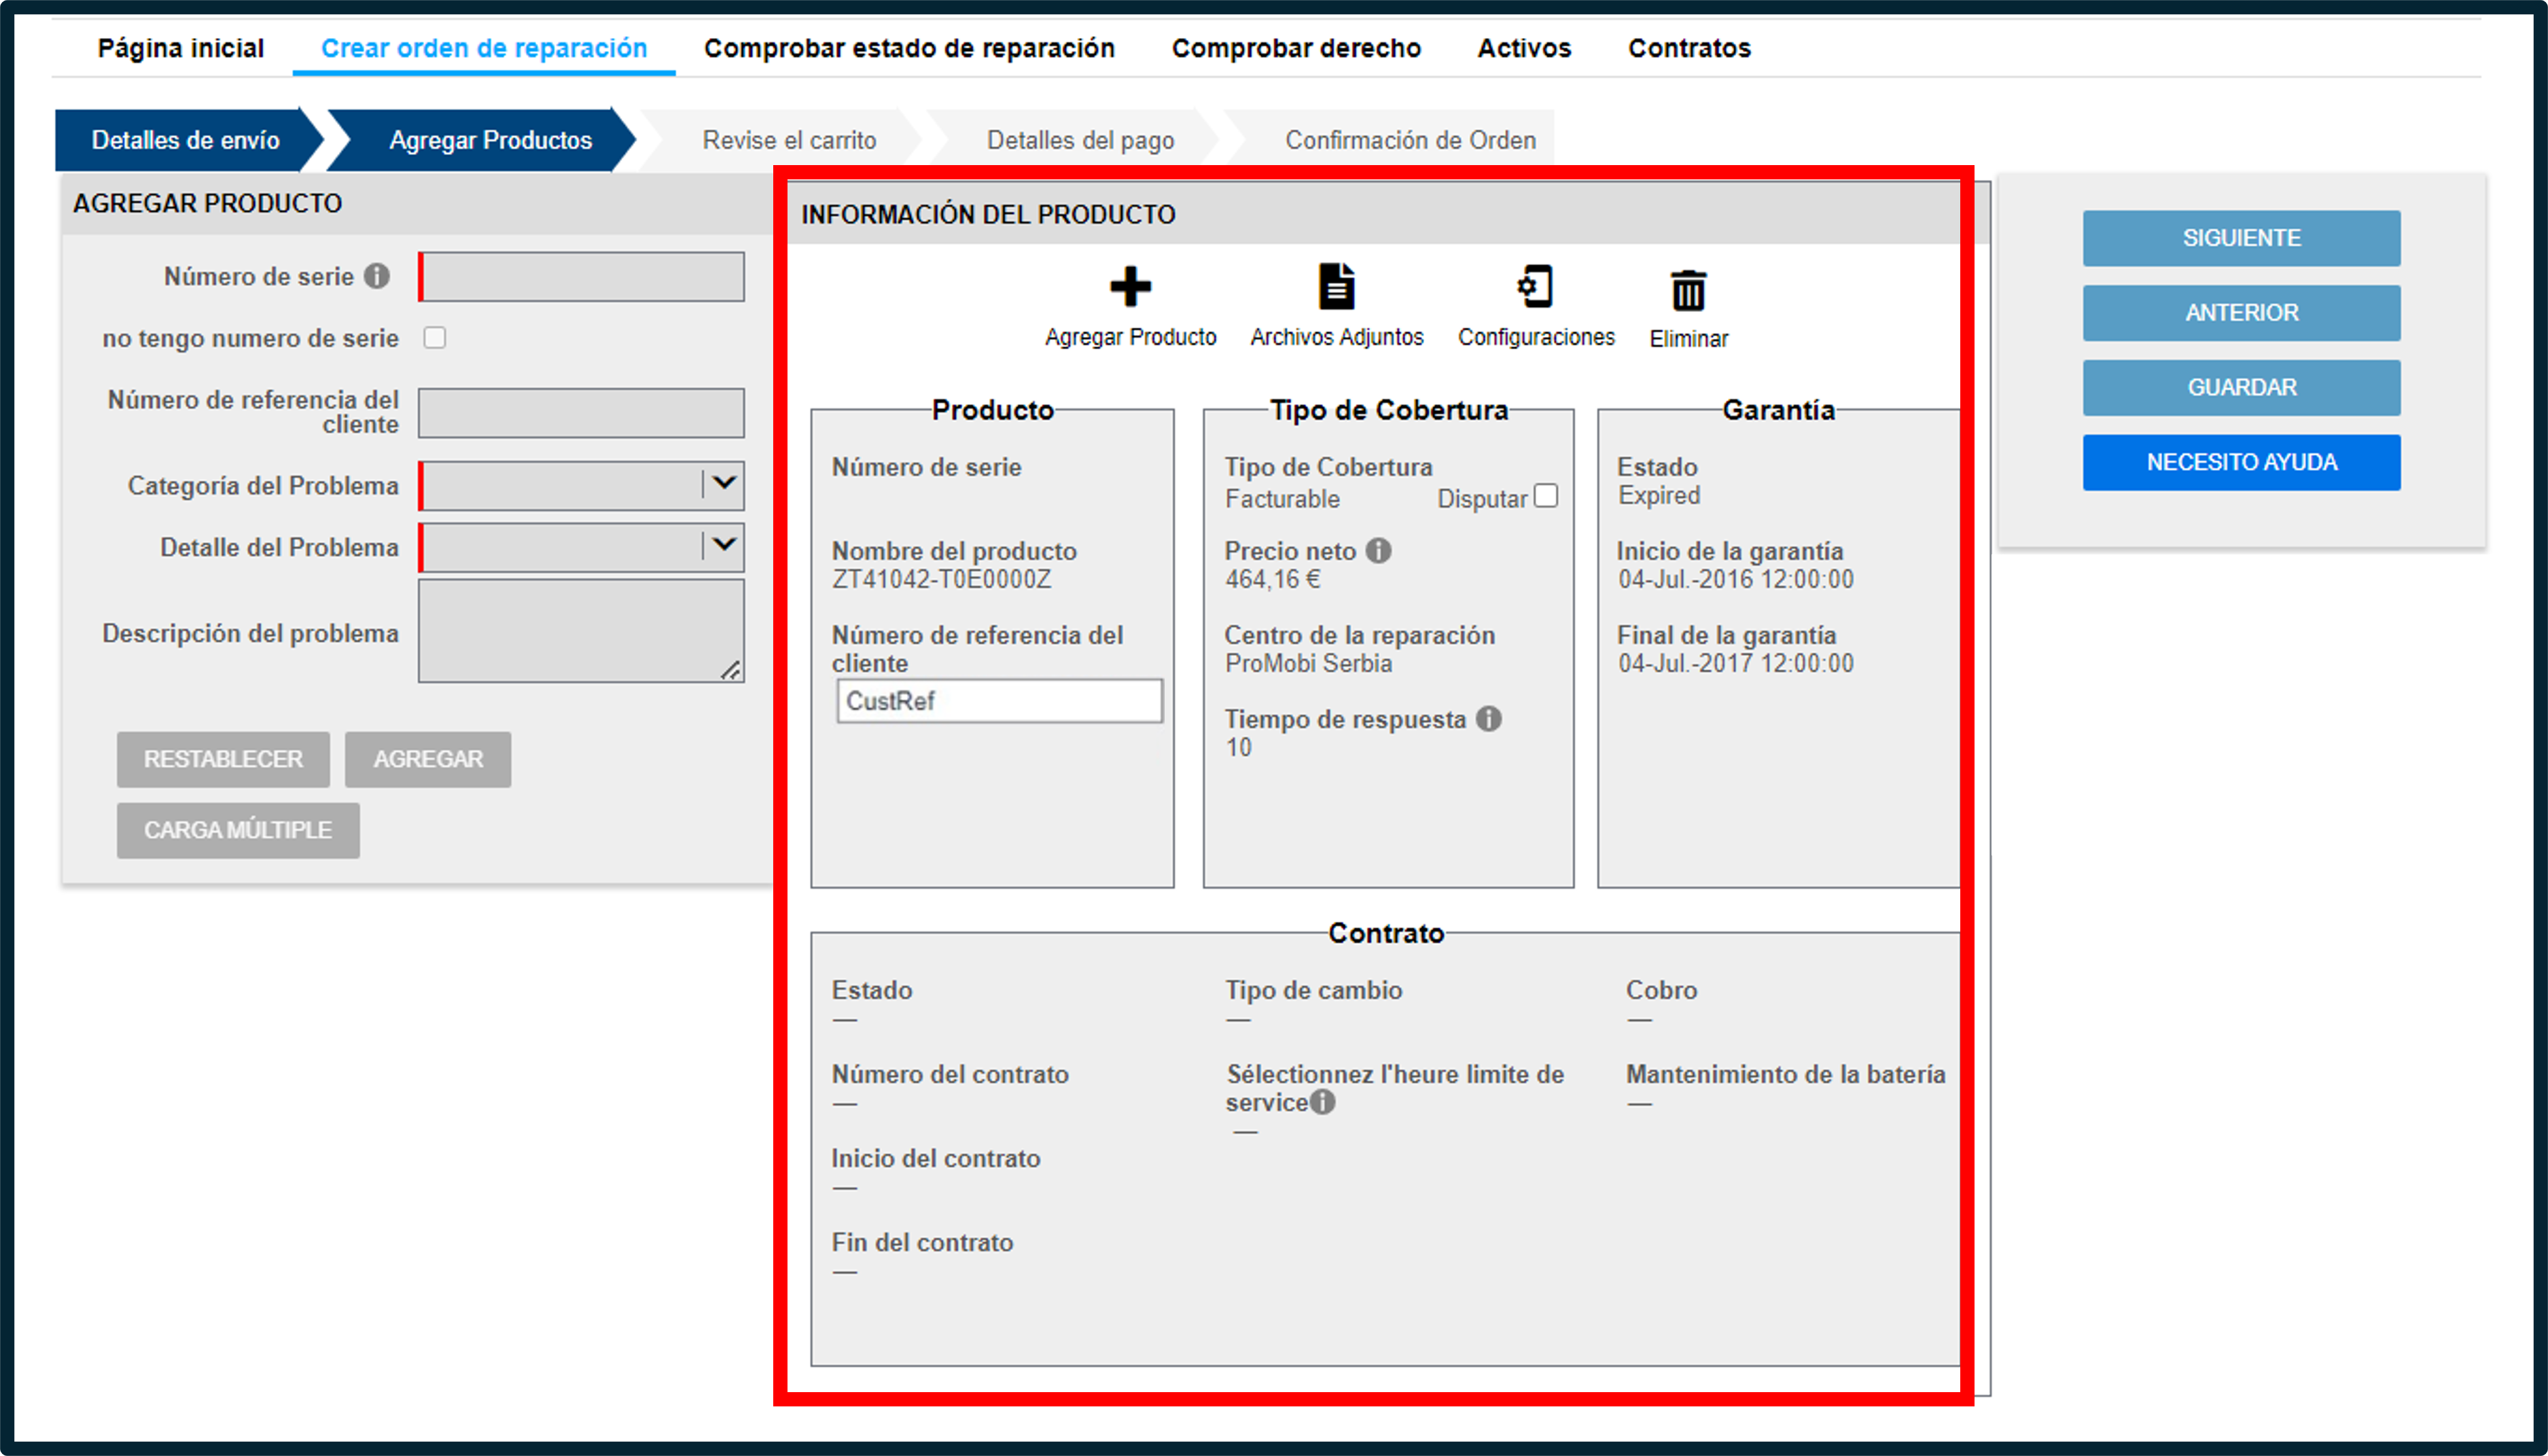Open the Configuraciones icon

pos(1535,287)
